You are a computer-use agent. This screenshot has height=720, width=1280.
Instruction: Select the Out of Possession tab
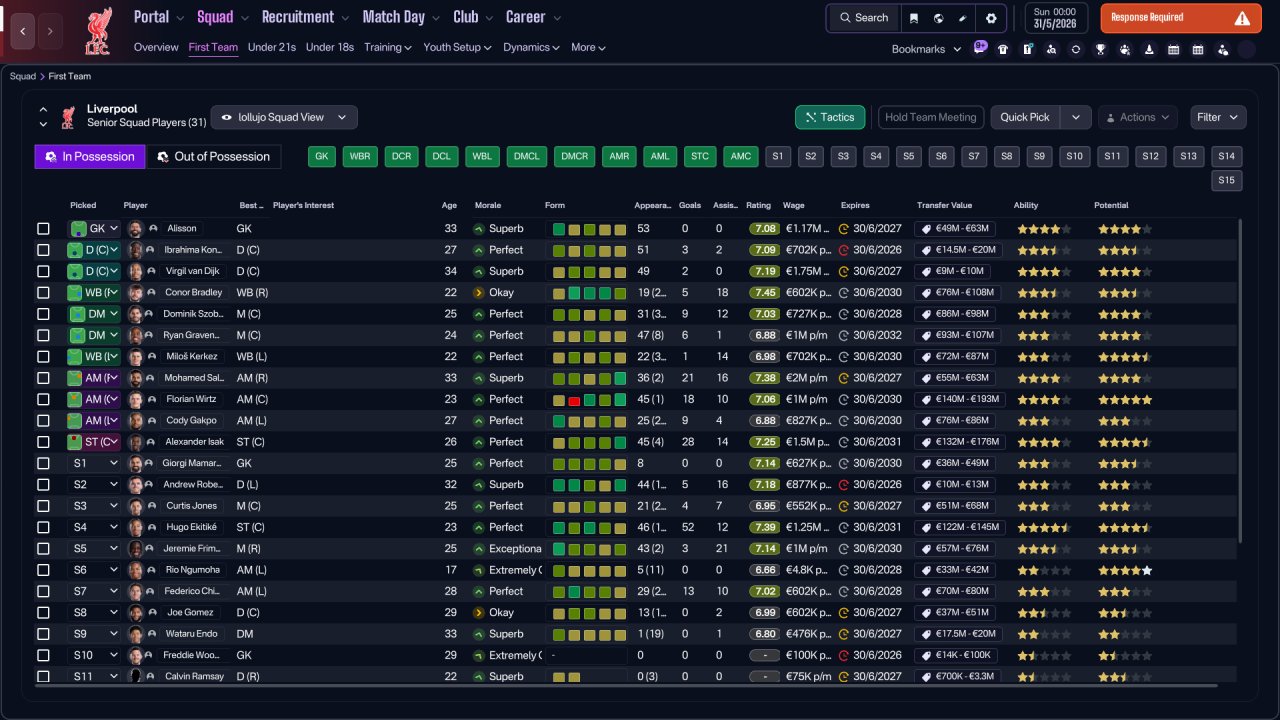[214, 157]
